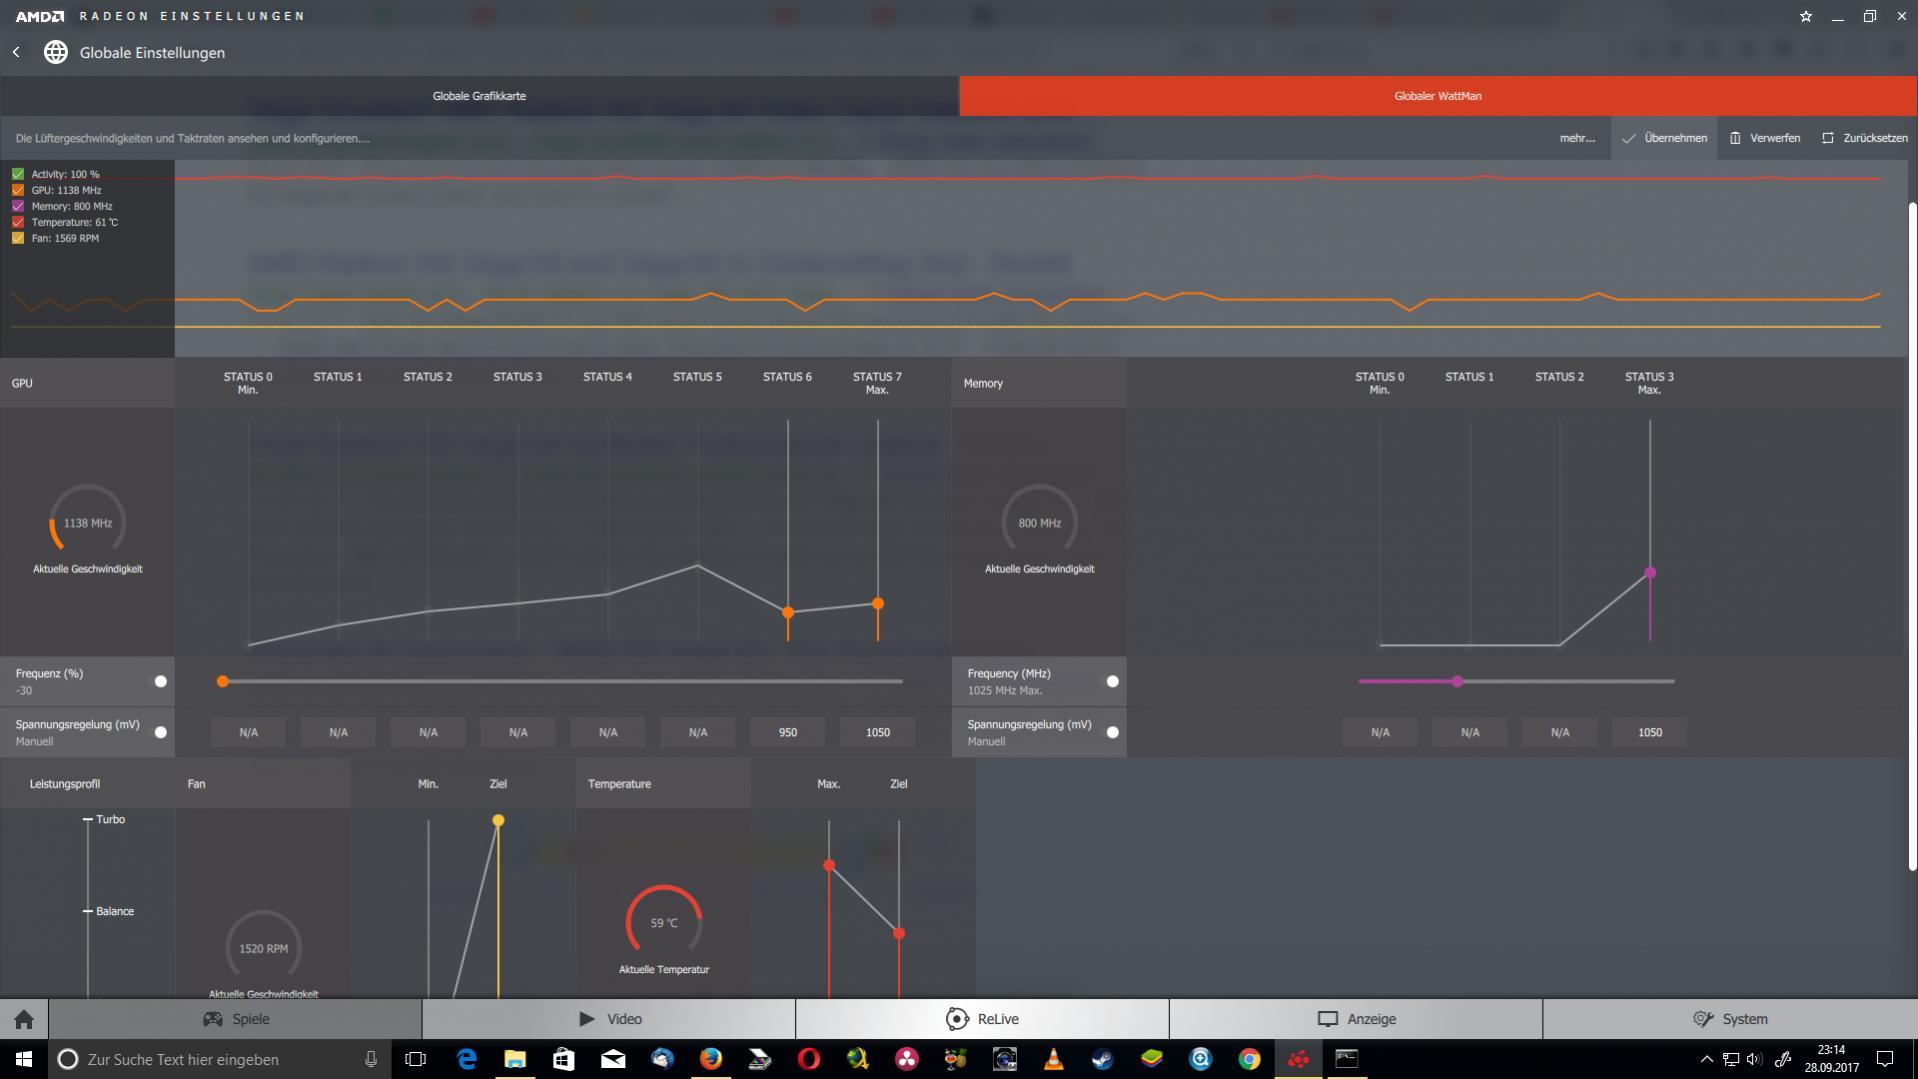Open Steam from taskbar
This screenshot has height=1079, width=1918.
tap(1103, 1059)
